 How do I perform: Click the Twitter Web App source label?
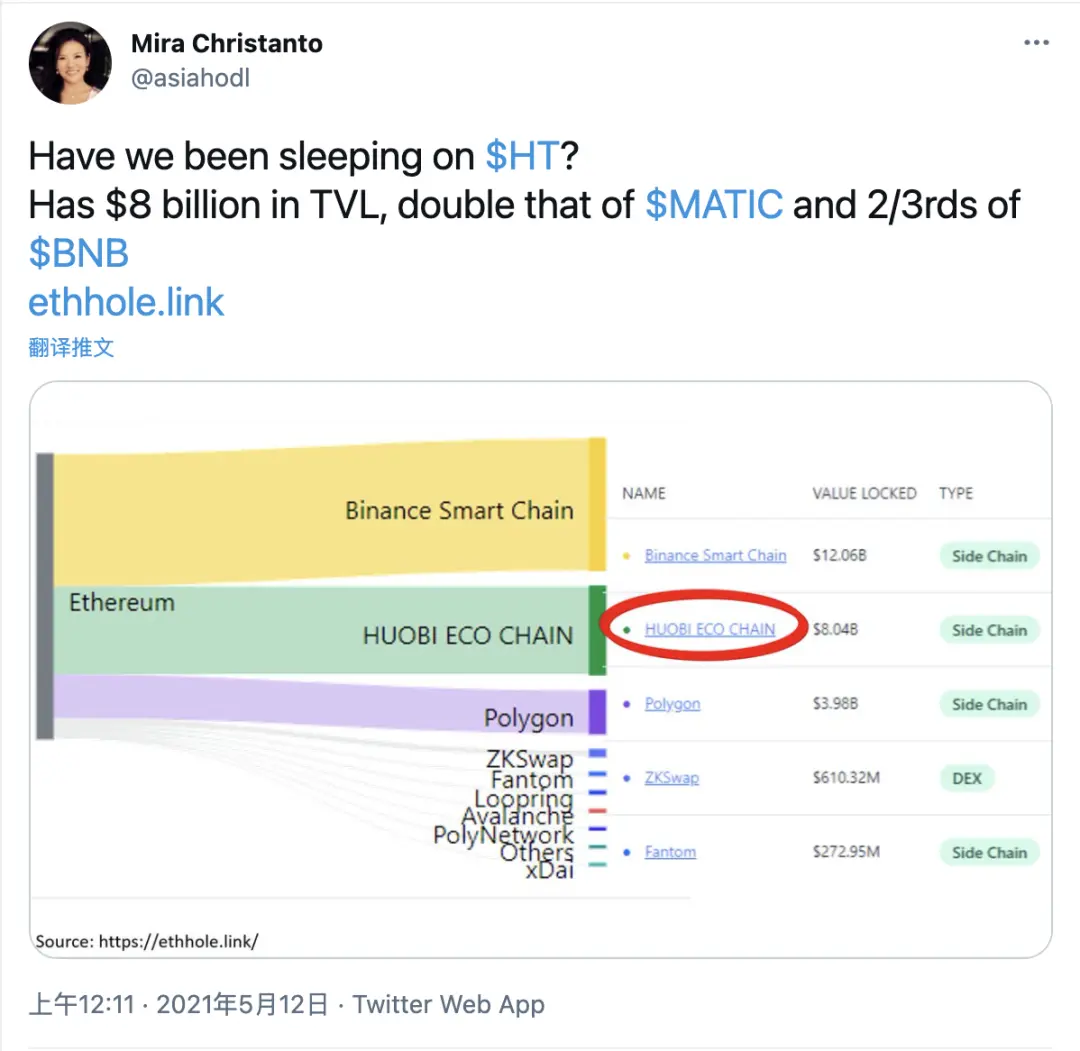[x=448, y=1004]
